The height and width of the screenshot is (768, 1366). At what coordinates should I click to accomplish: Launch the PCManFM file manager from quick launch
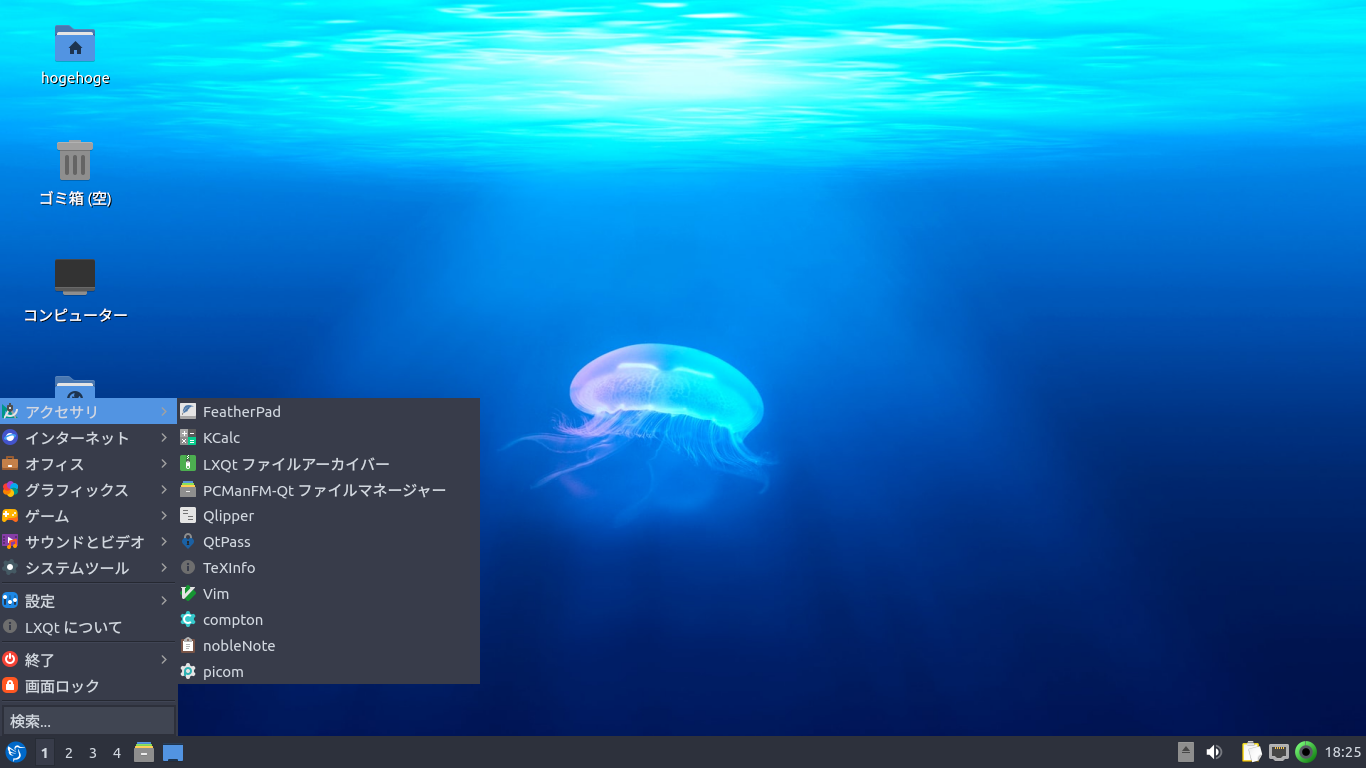(x=144, y=752)
